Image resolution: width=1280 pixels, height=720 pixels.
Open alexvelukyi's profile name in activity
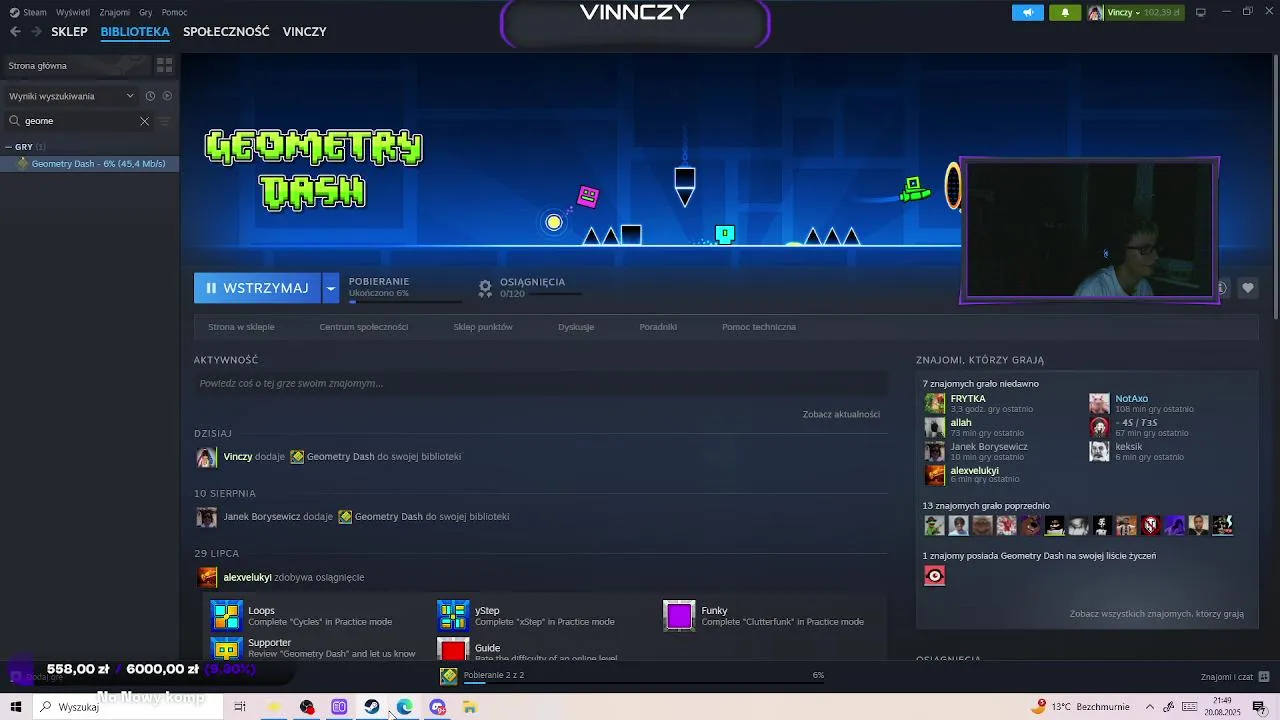tap(247, 577)
